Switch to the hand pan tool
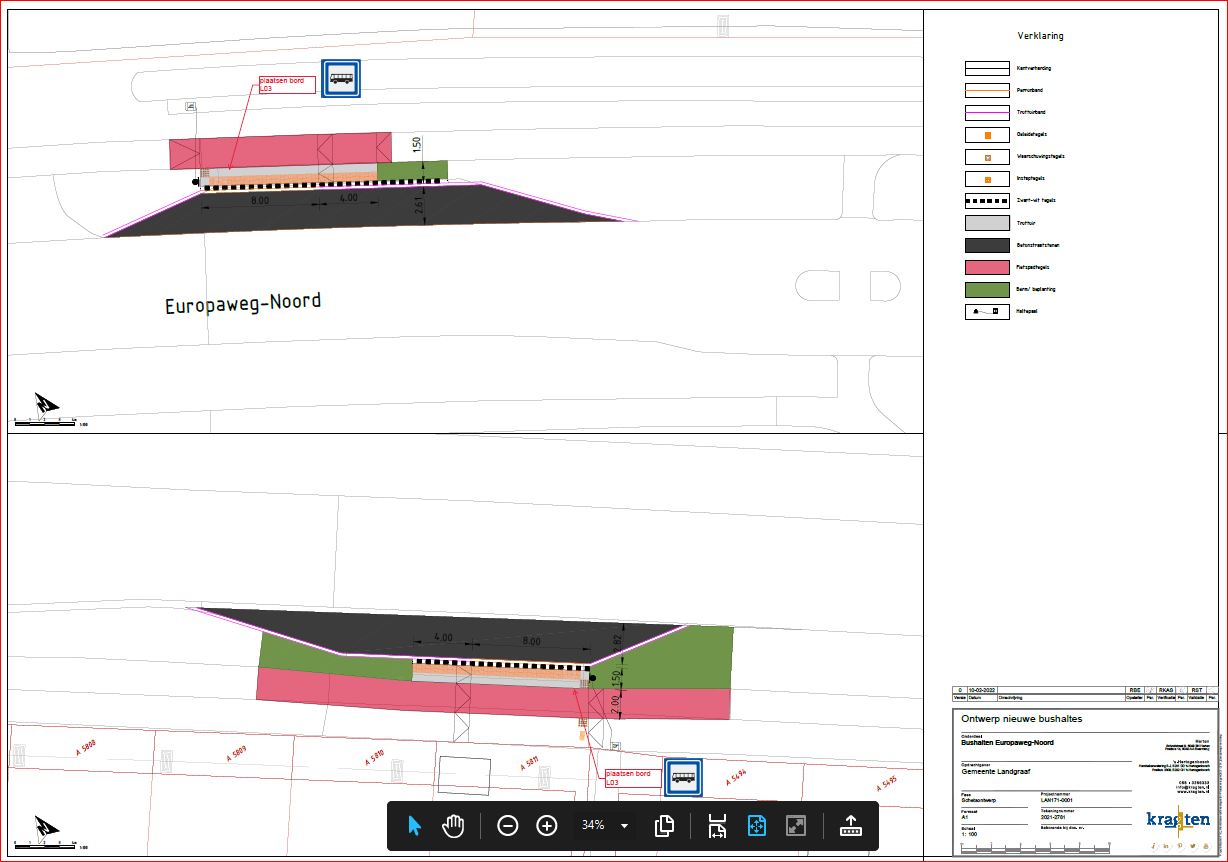 454,826
